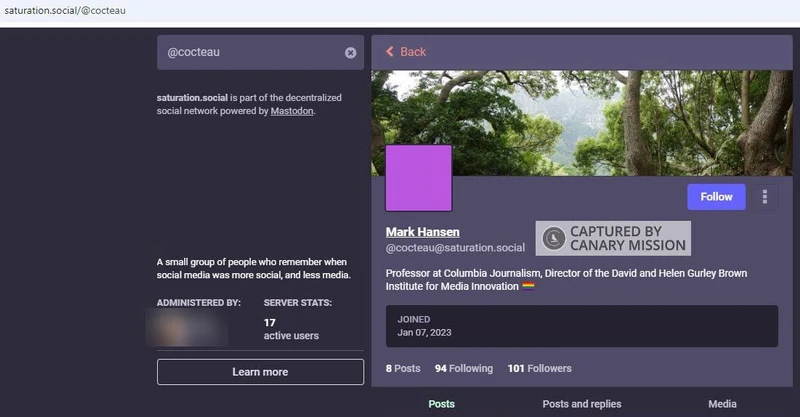Focus the search box containing @cocteau
Screen dimensions: 800x417
(x=250, y=53)
